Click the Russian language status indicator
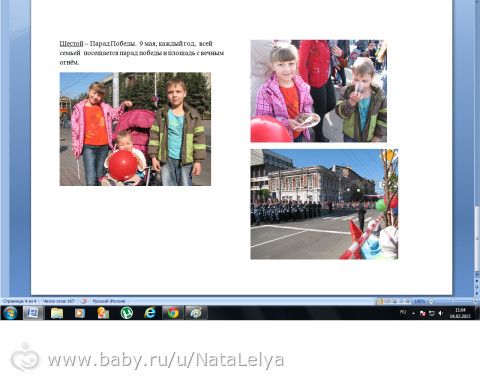Viewport: 480px width, 384px height. tap(109, 301)
